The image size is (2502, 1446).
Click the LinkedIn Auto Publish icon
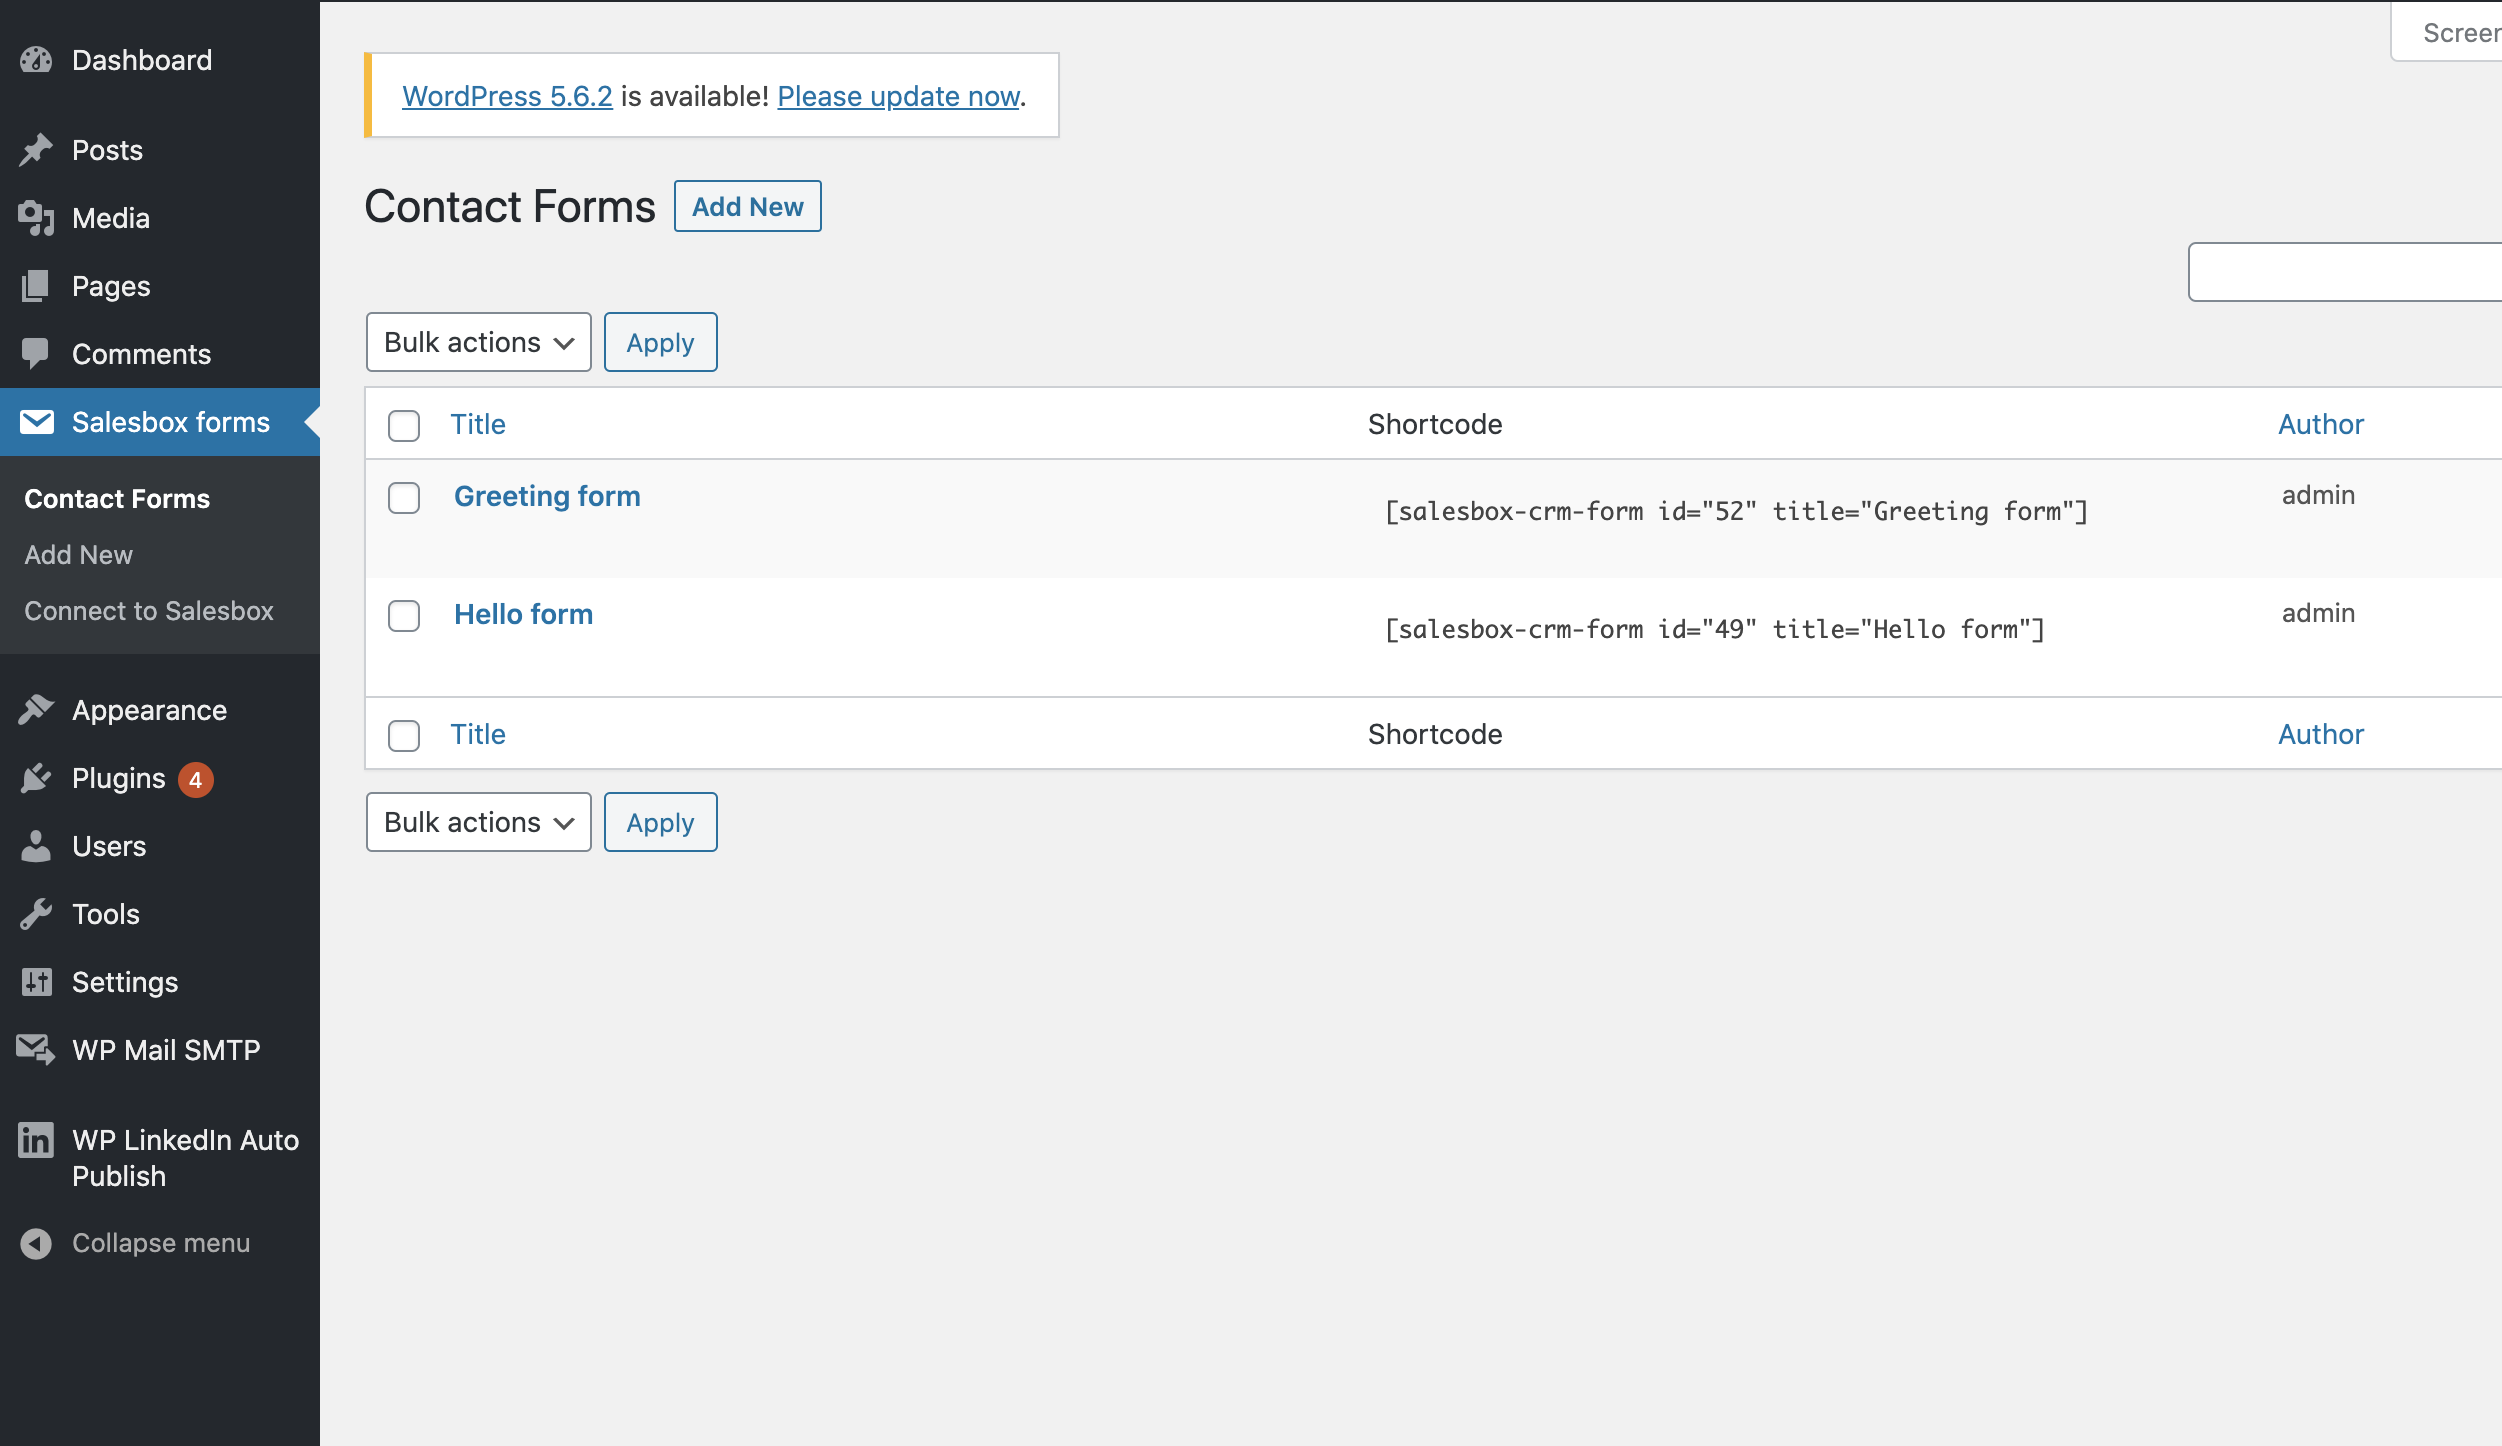pos(36,1140)
